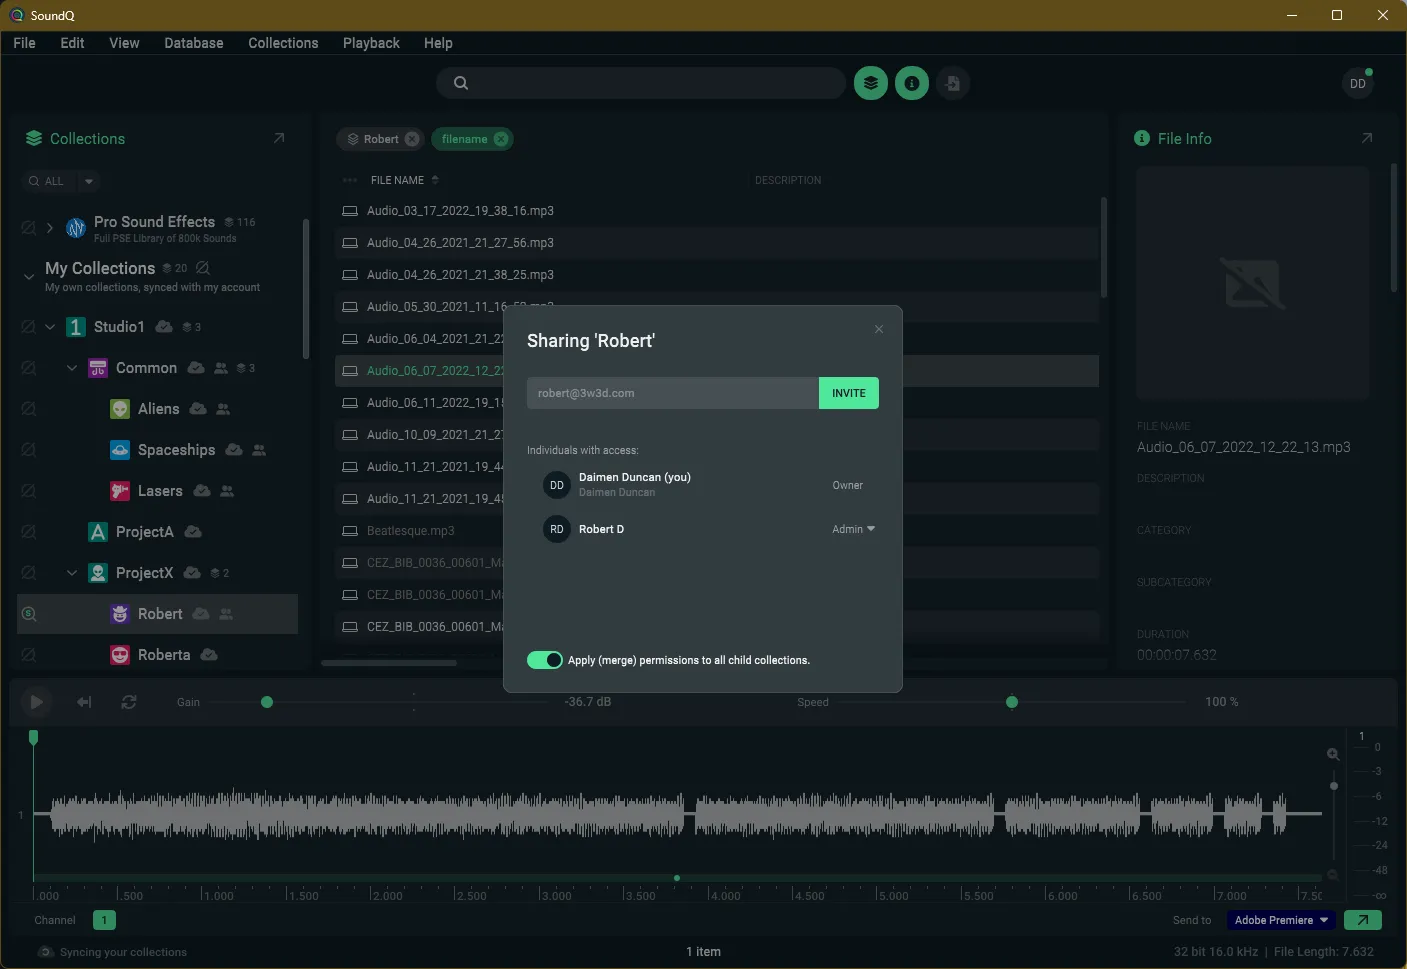Open the Help menu

point(438,43)
